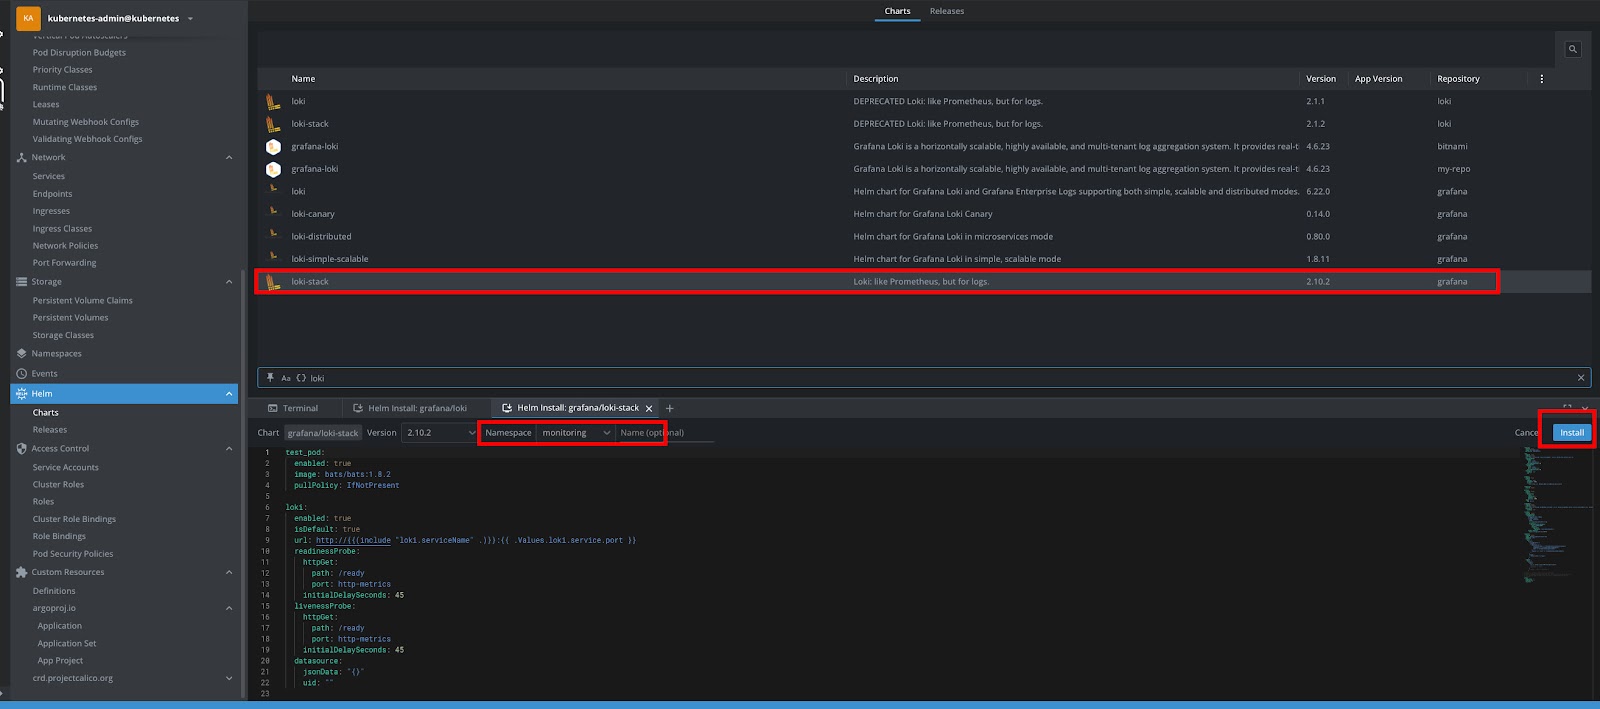Switch to the Releases tab at top
1600x709 pixels.
(947, 11)
